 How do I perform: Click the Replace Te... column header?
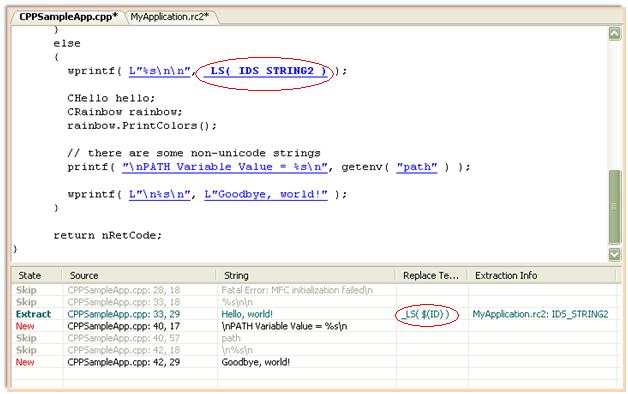pos(431,275)
